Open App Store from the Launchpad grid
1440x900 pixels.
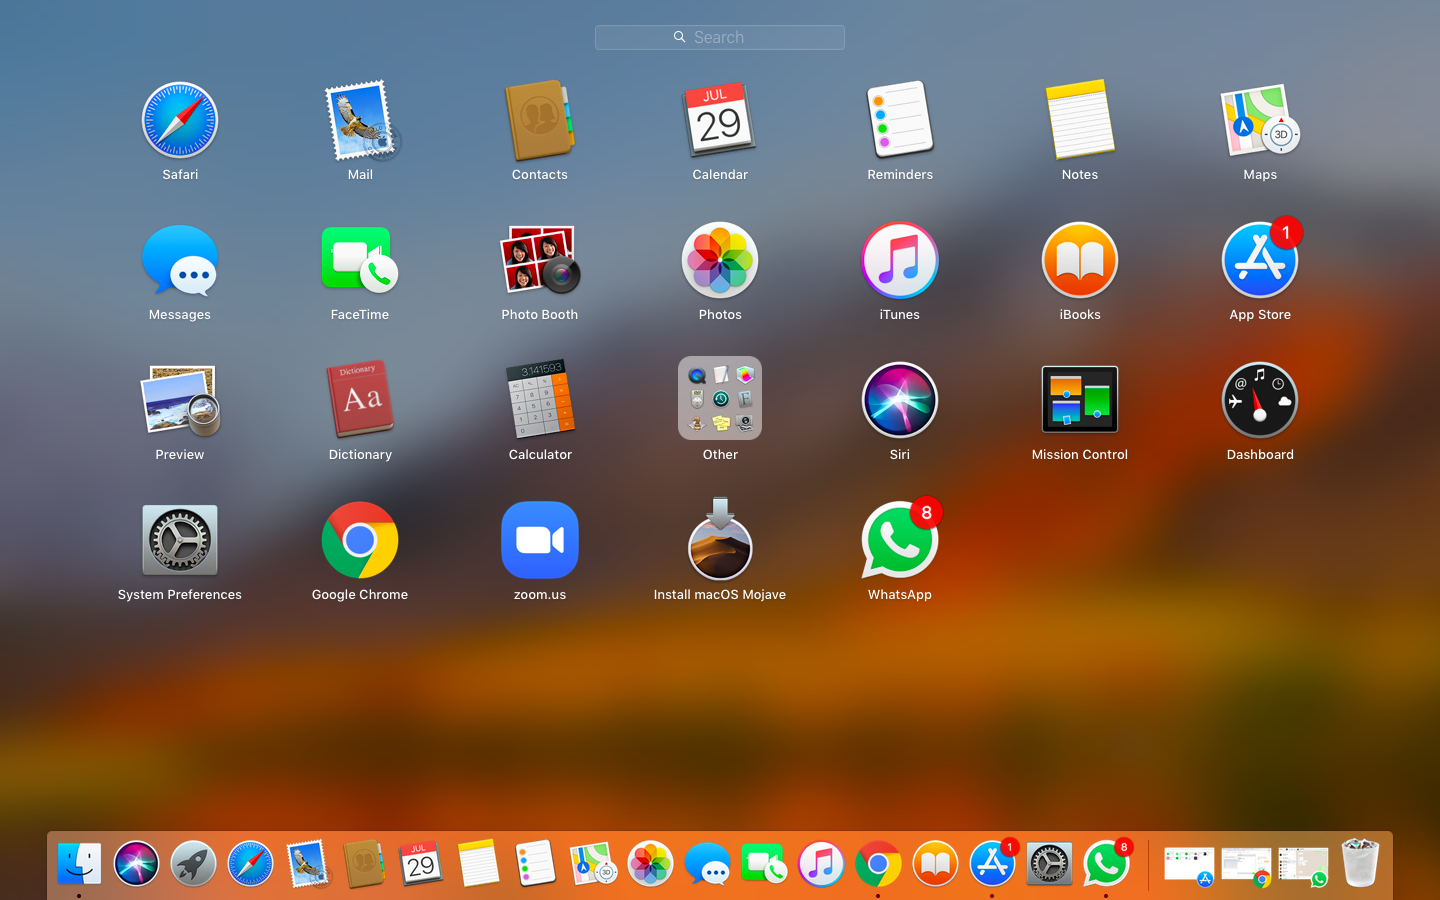click(x=1260, y=260)
